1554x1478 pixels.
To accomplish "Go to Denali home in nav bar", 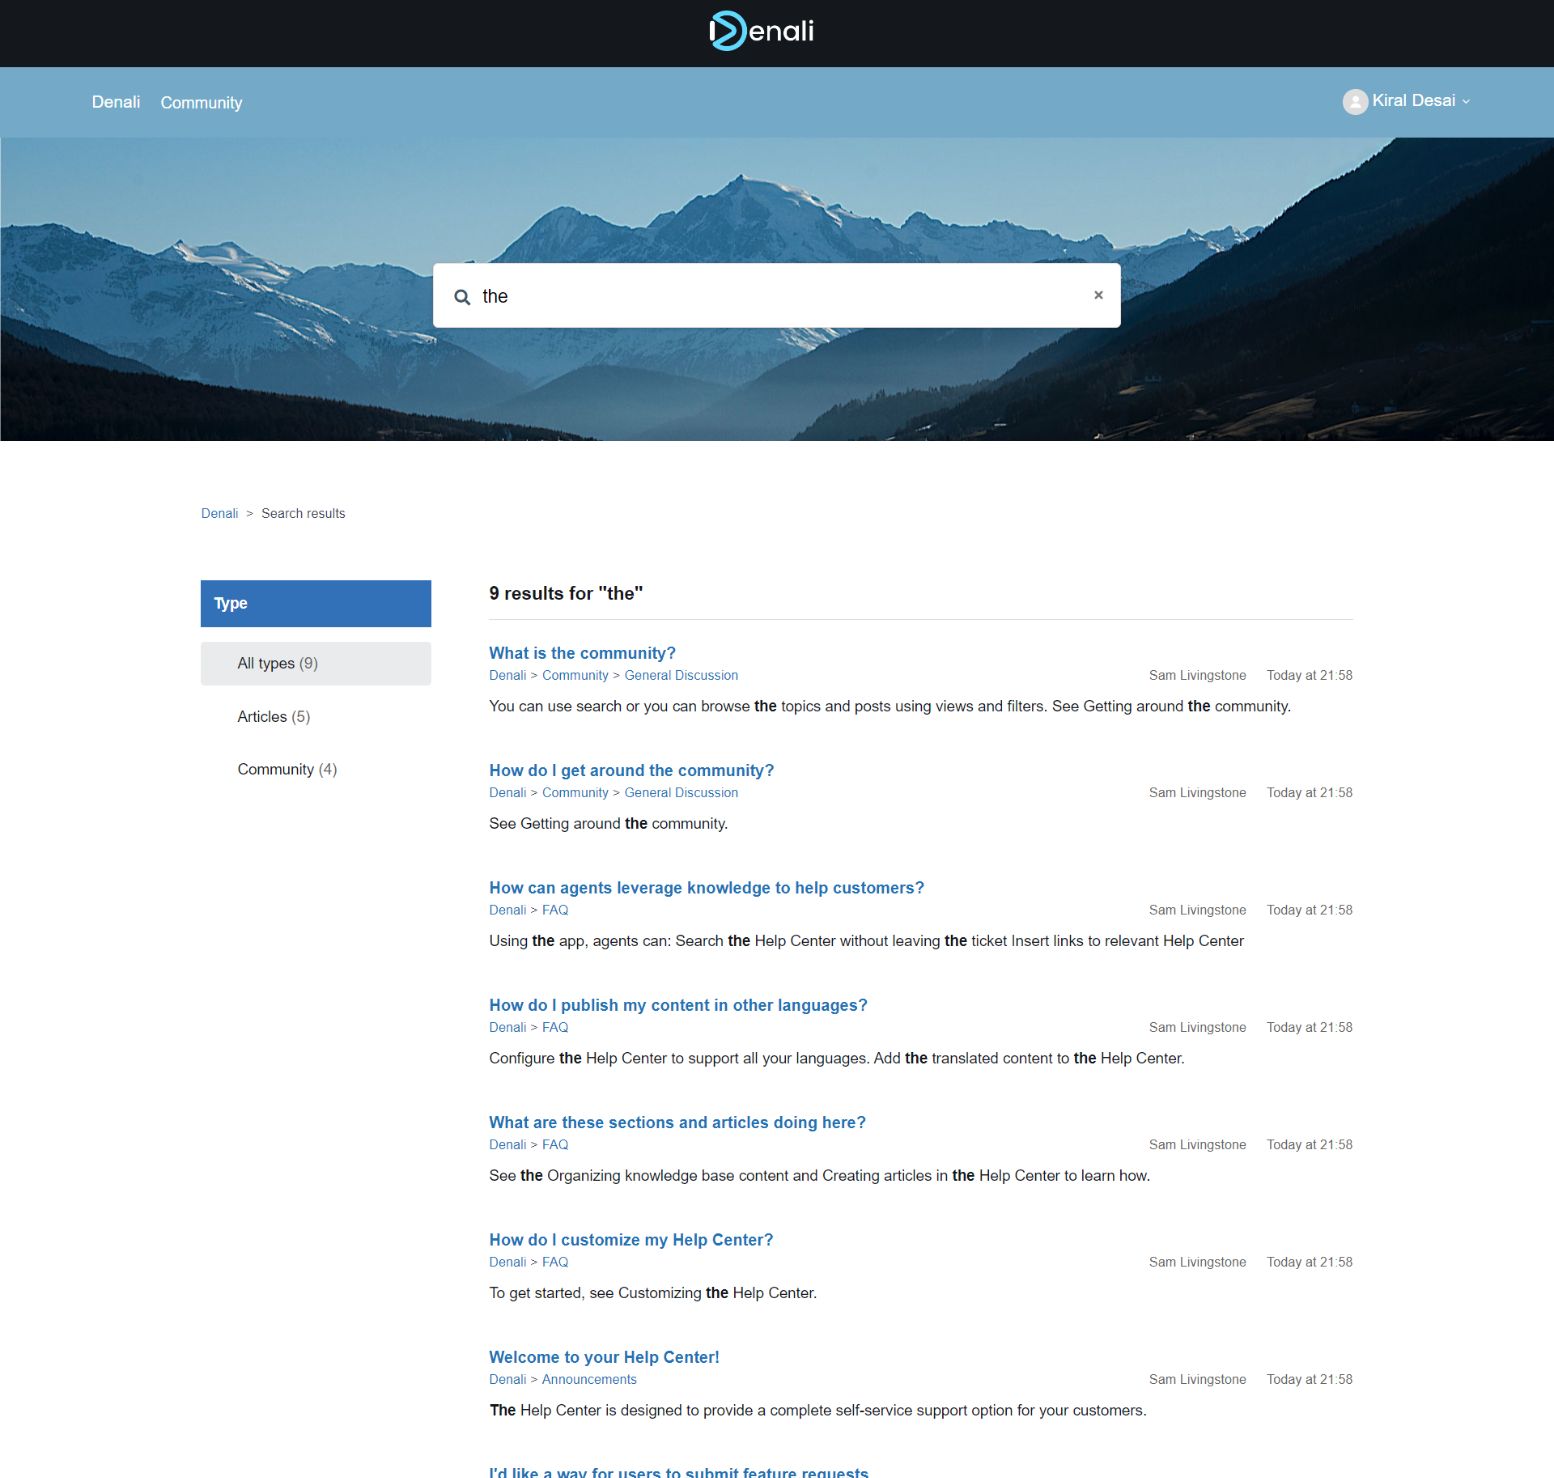I will (x=116, y=102).
